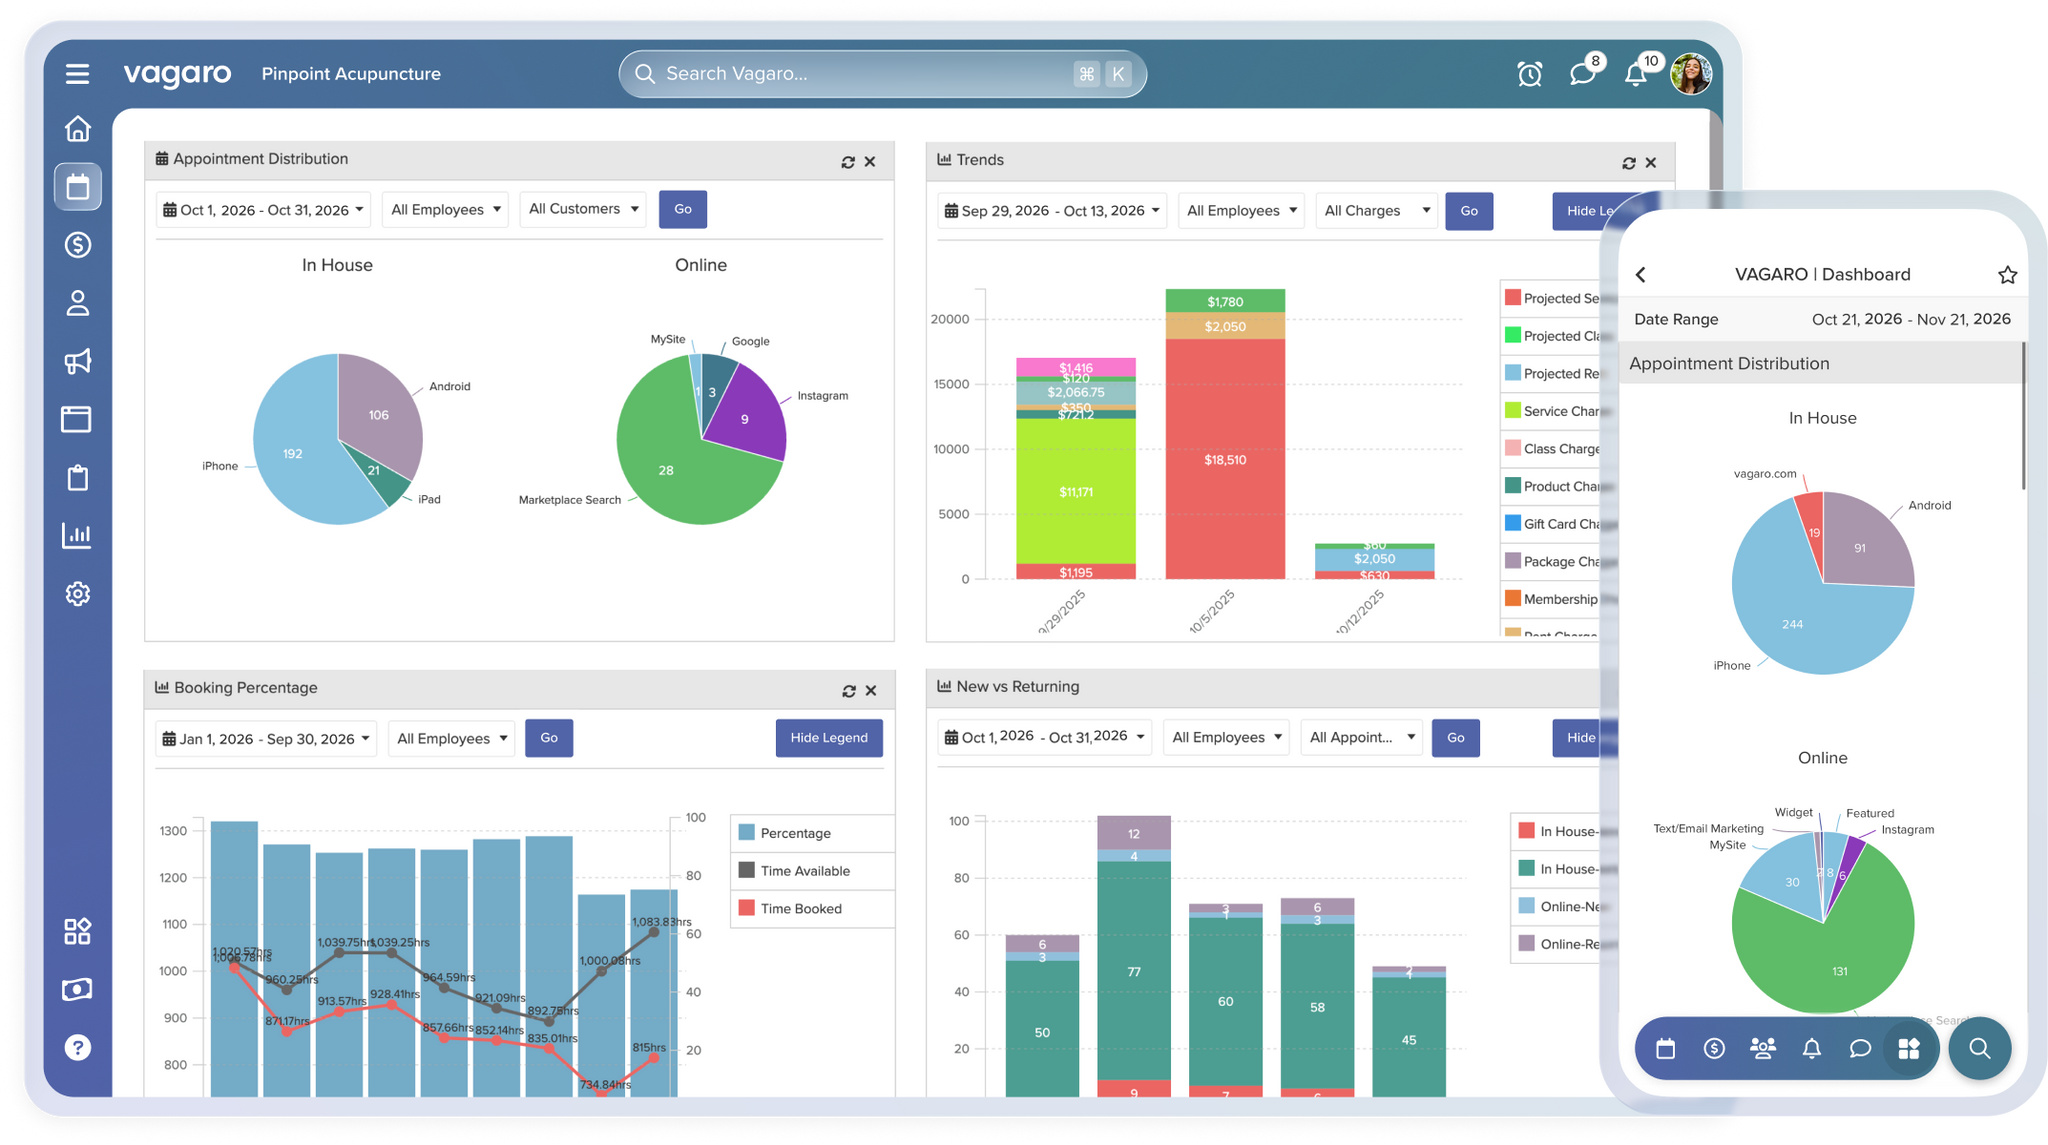The width and height of the screenshot is (2048, 1145).
Task: Open the megaphone Marketing sidebar icon
Action: [x=77, y=361]
